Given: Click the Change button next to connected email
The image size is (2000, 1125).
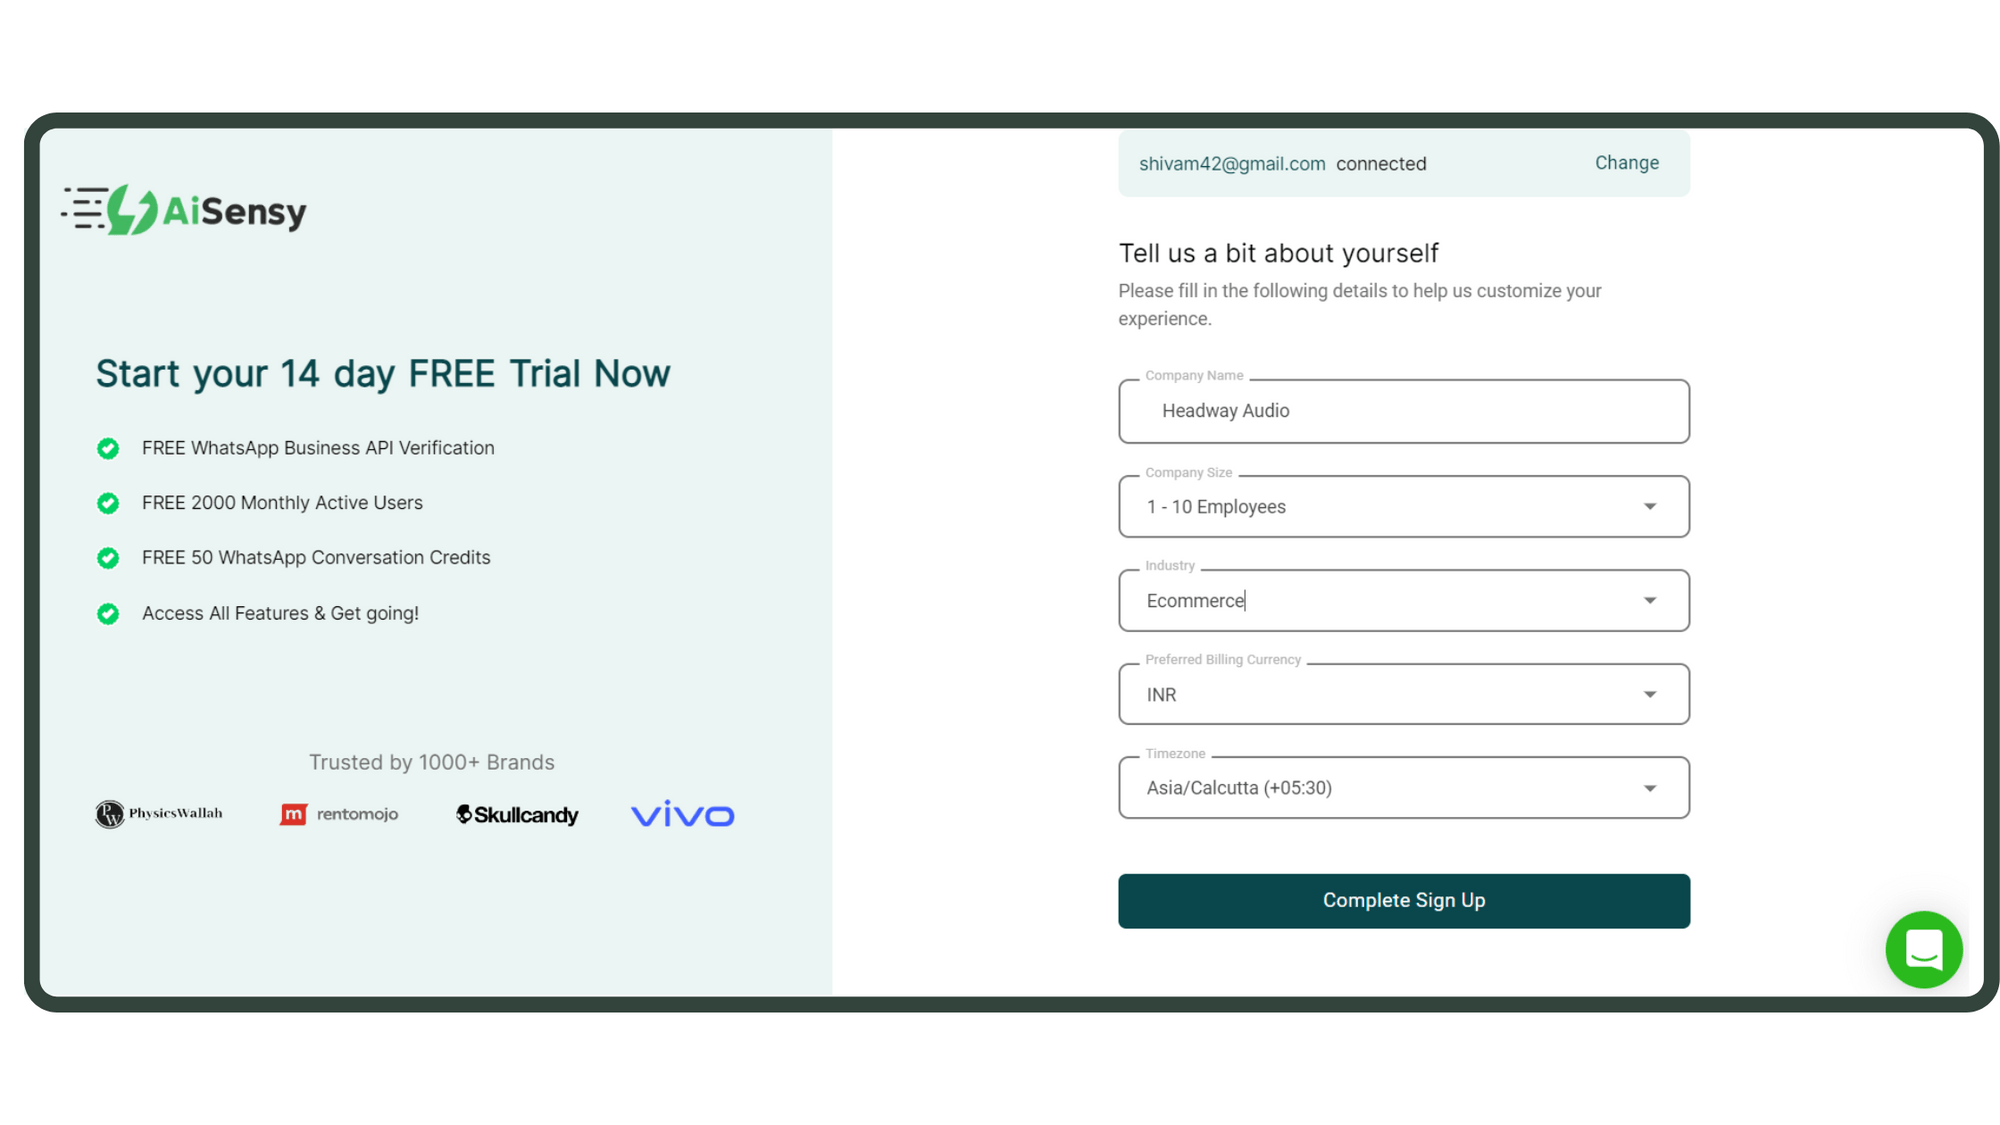Looking at the screenshot, I should pos(1626,162).
